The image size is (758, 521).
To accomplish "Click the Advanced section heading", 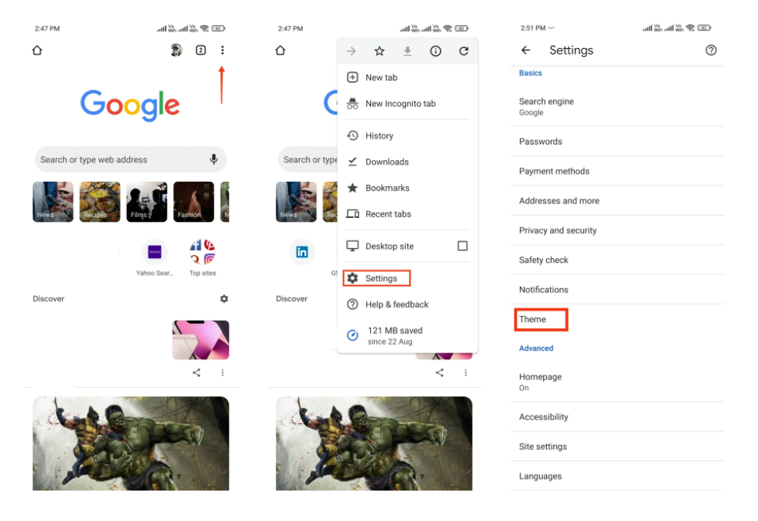I will pyautogui.click(x=536, y=348).
